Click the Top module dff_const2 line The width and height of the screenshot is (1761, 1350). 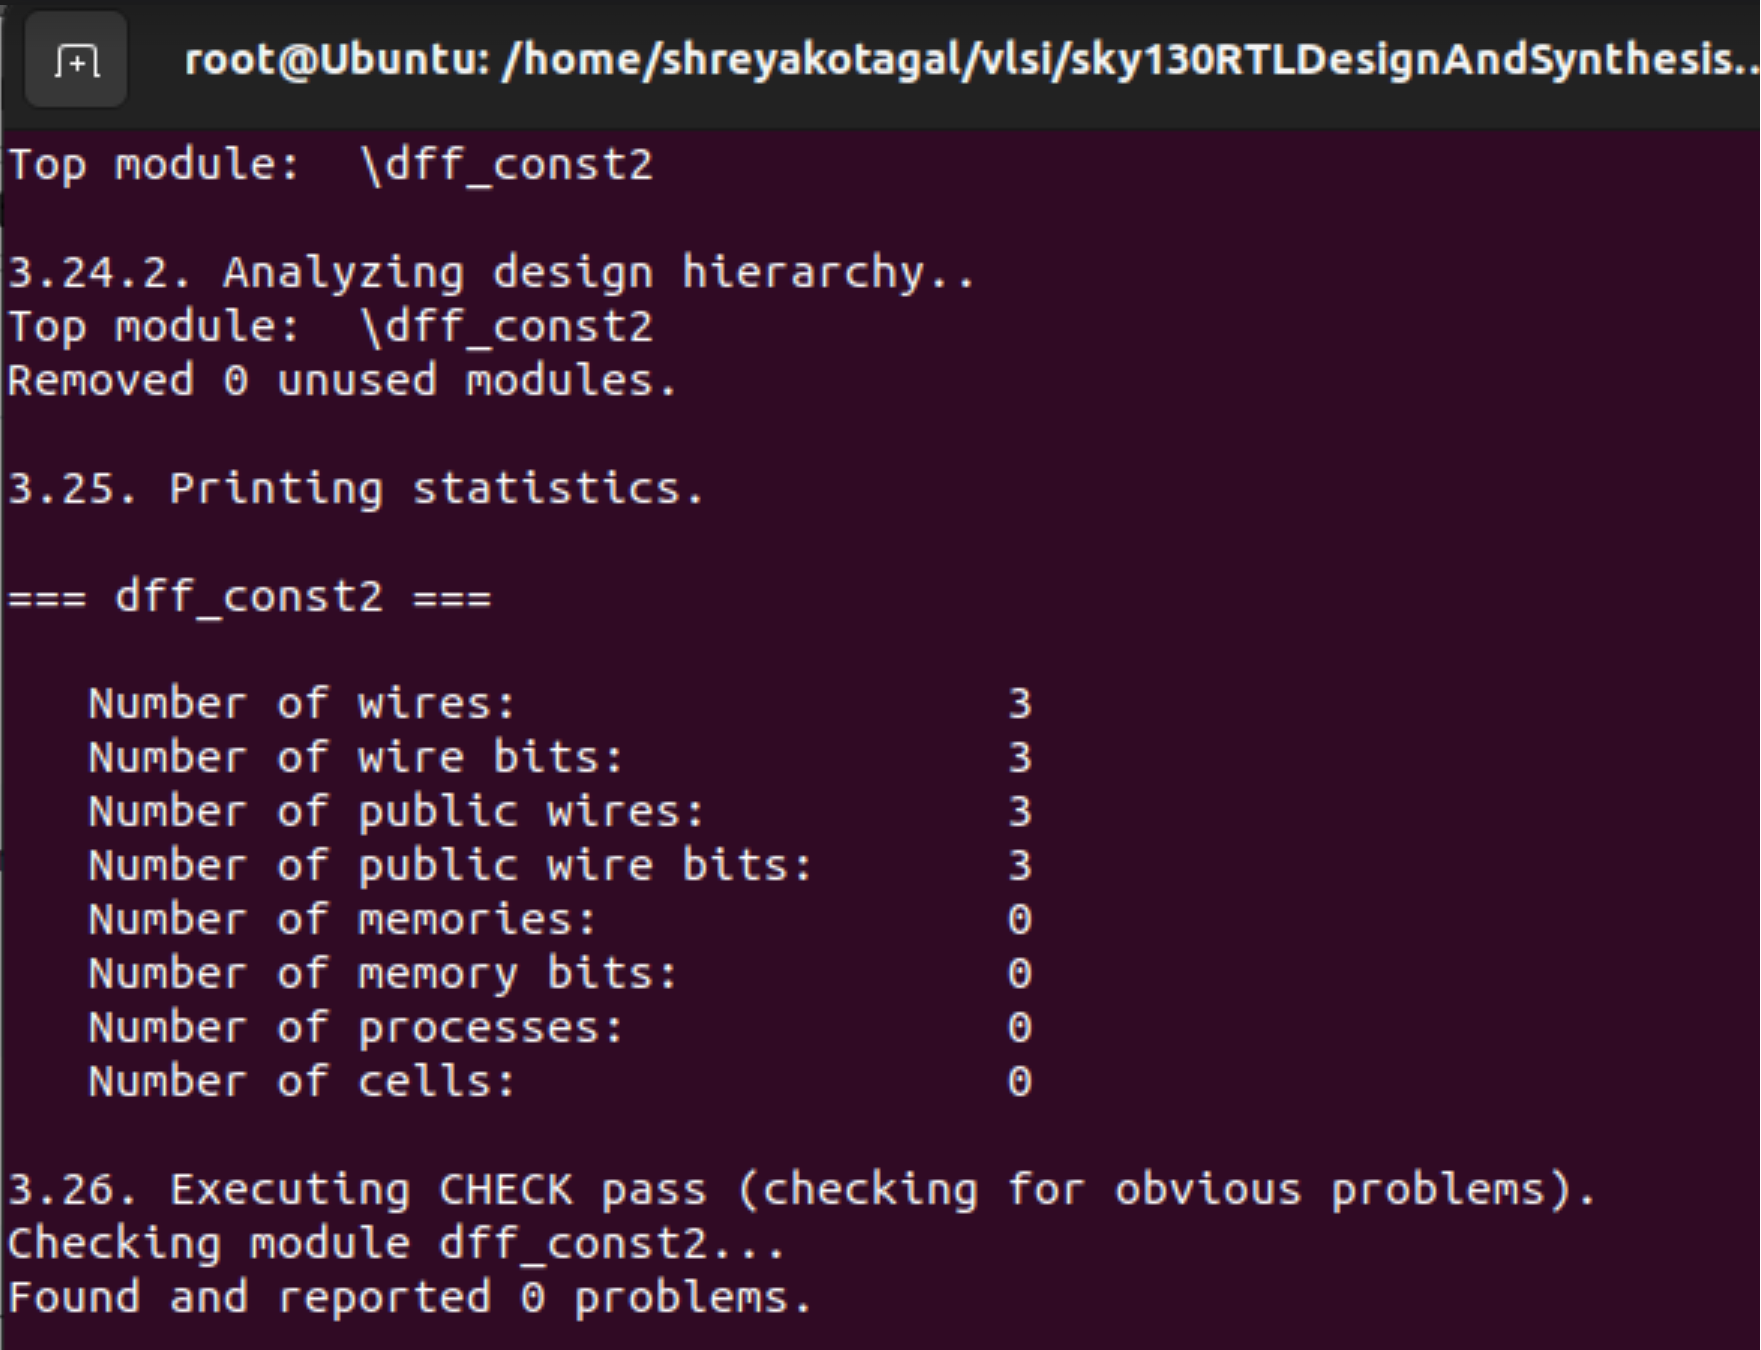coord(330,165)
